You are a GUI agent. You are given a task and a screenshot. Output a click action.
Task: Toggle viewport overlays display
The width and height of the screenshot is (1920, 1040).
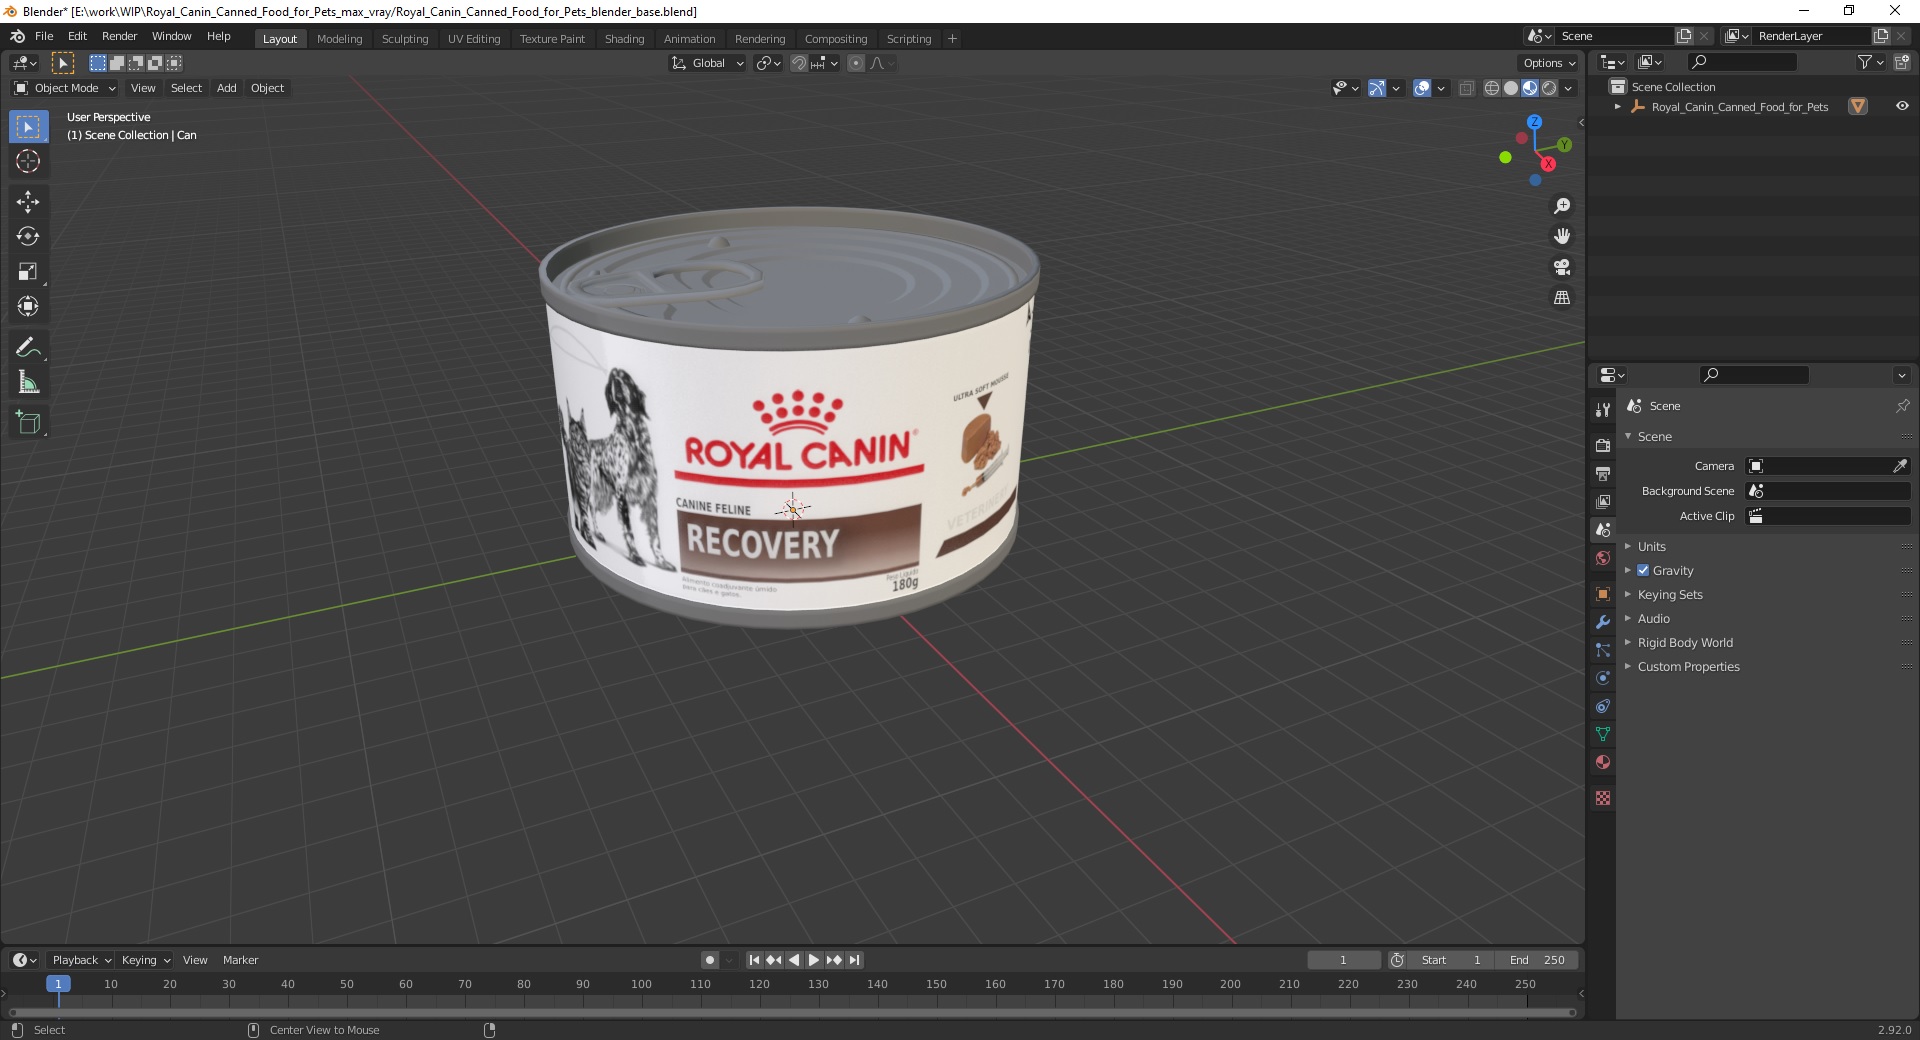(x=1422, y=88)
